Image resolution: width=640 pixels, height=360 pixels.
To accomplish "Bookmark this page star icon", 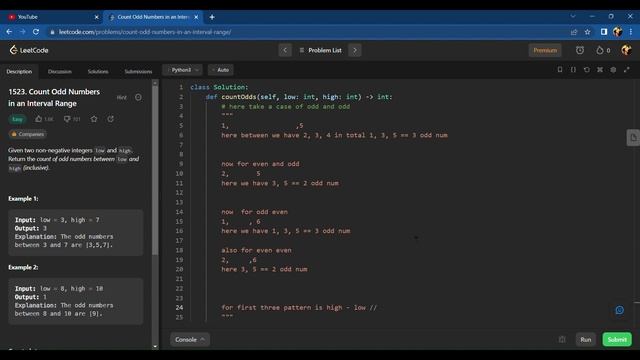I will pos(587,32).
